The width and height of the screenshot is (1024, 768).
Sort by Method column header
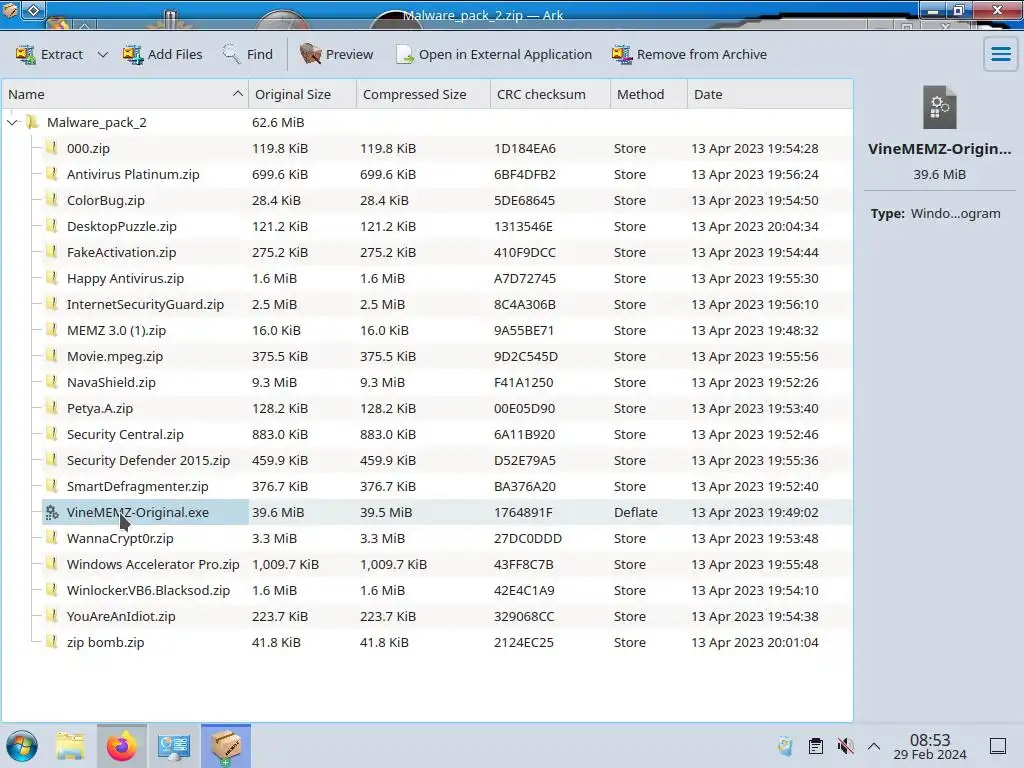(x=648, y=94)
